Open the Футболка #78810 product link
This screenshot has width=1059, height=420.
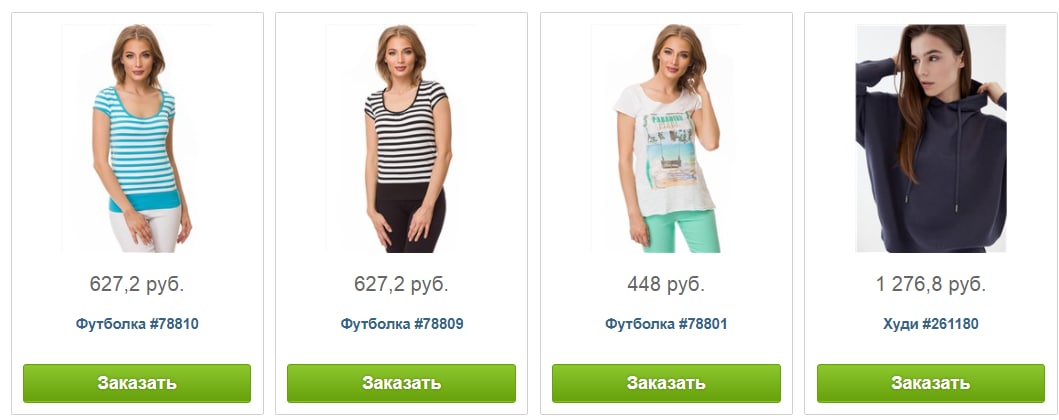coord(137,324)
